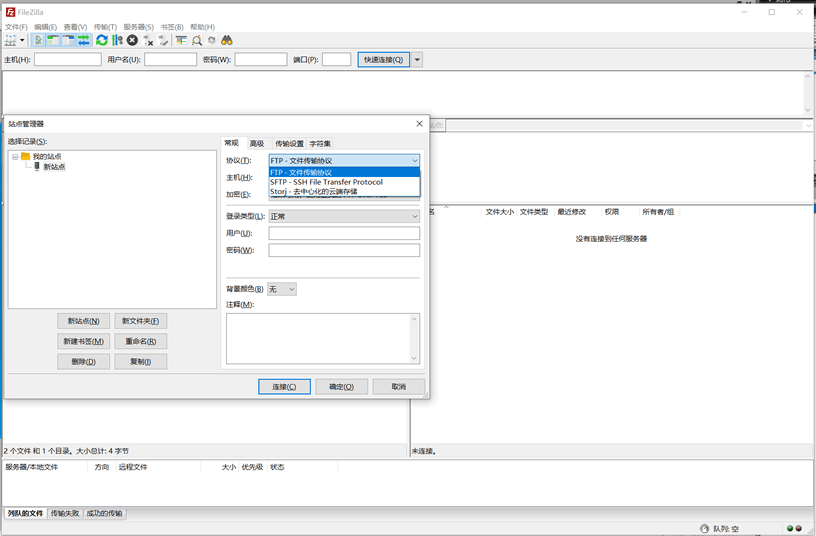Viewport: 816px width, 536px height.
Task: Click the 我的站点 folder icon
Action: tap(25, 156)
